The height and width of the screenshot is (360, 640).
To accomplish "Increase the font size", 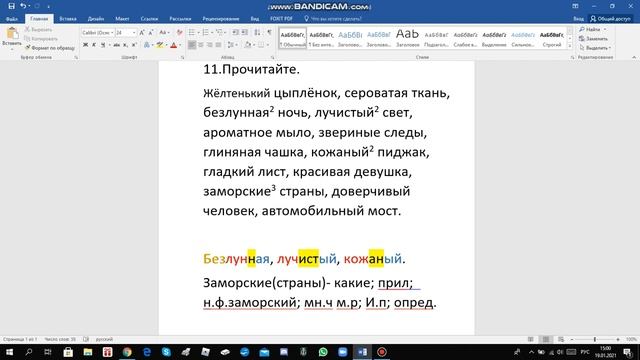I will point(142,32).
